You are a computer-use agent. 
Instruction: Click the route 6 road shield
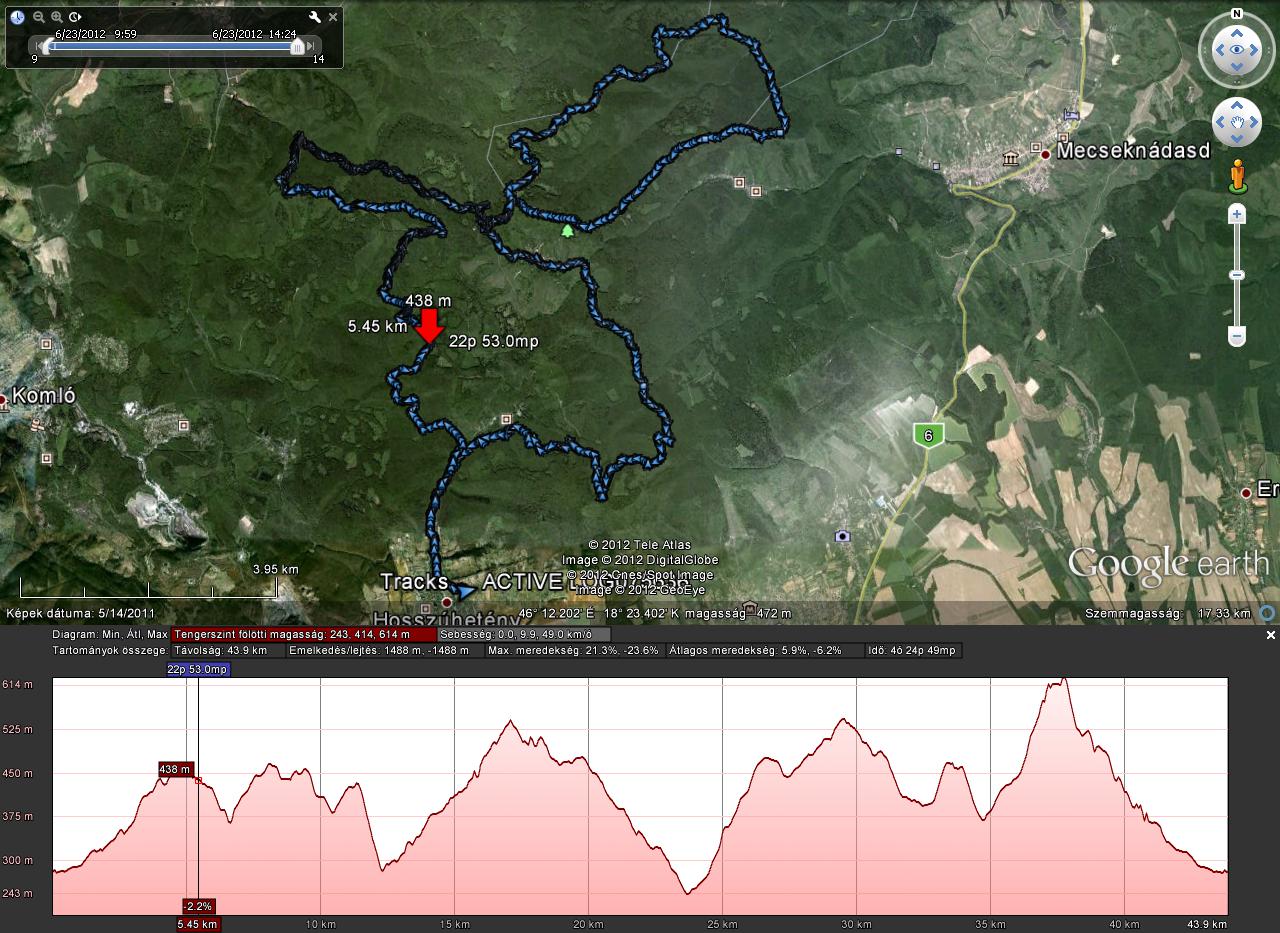tap(928, 435)
